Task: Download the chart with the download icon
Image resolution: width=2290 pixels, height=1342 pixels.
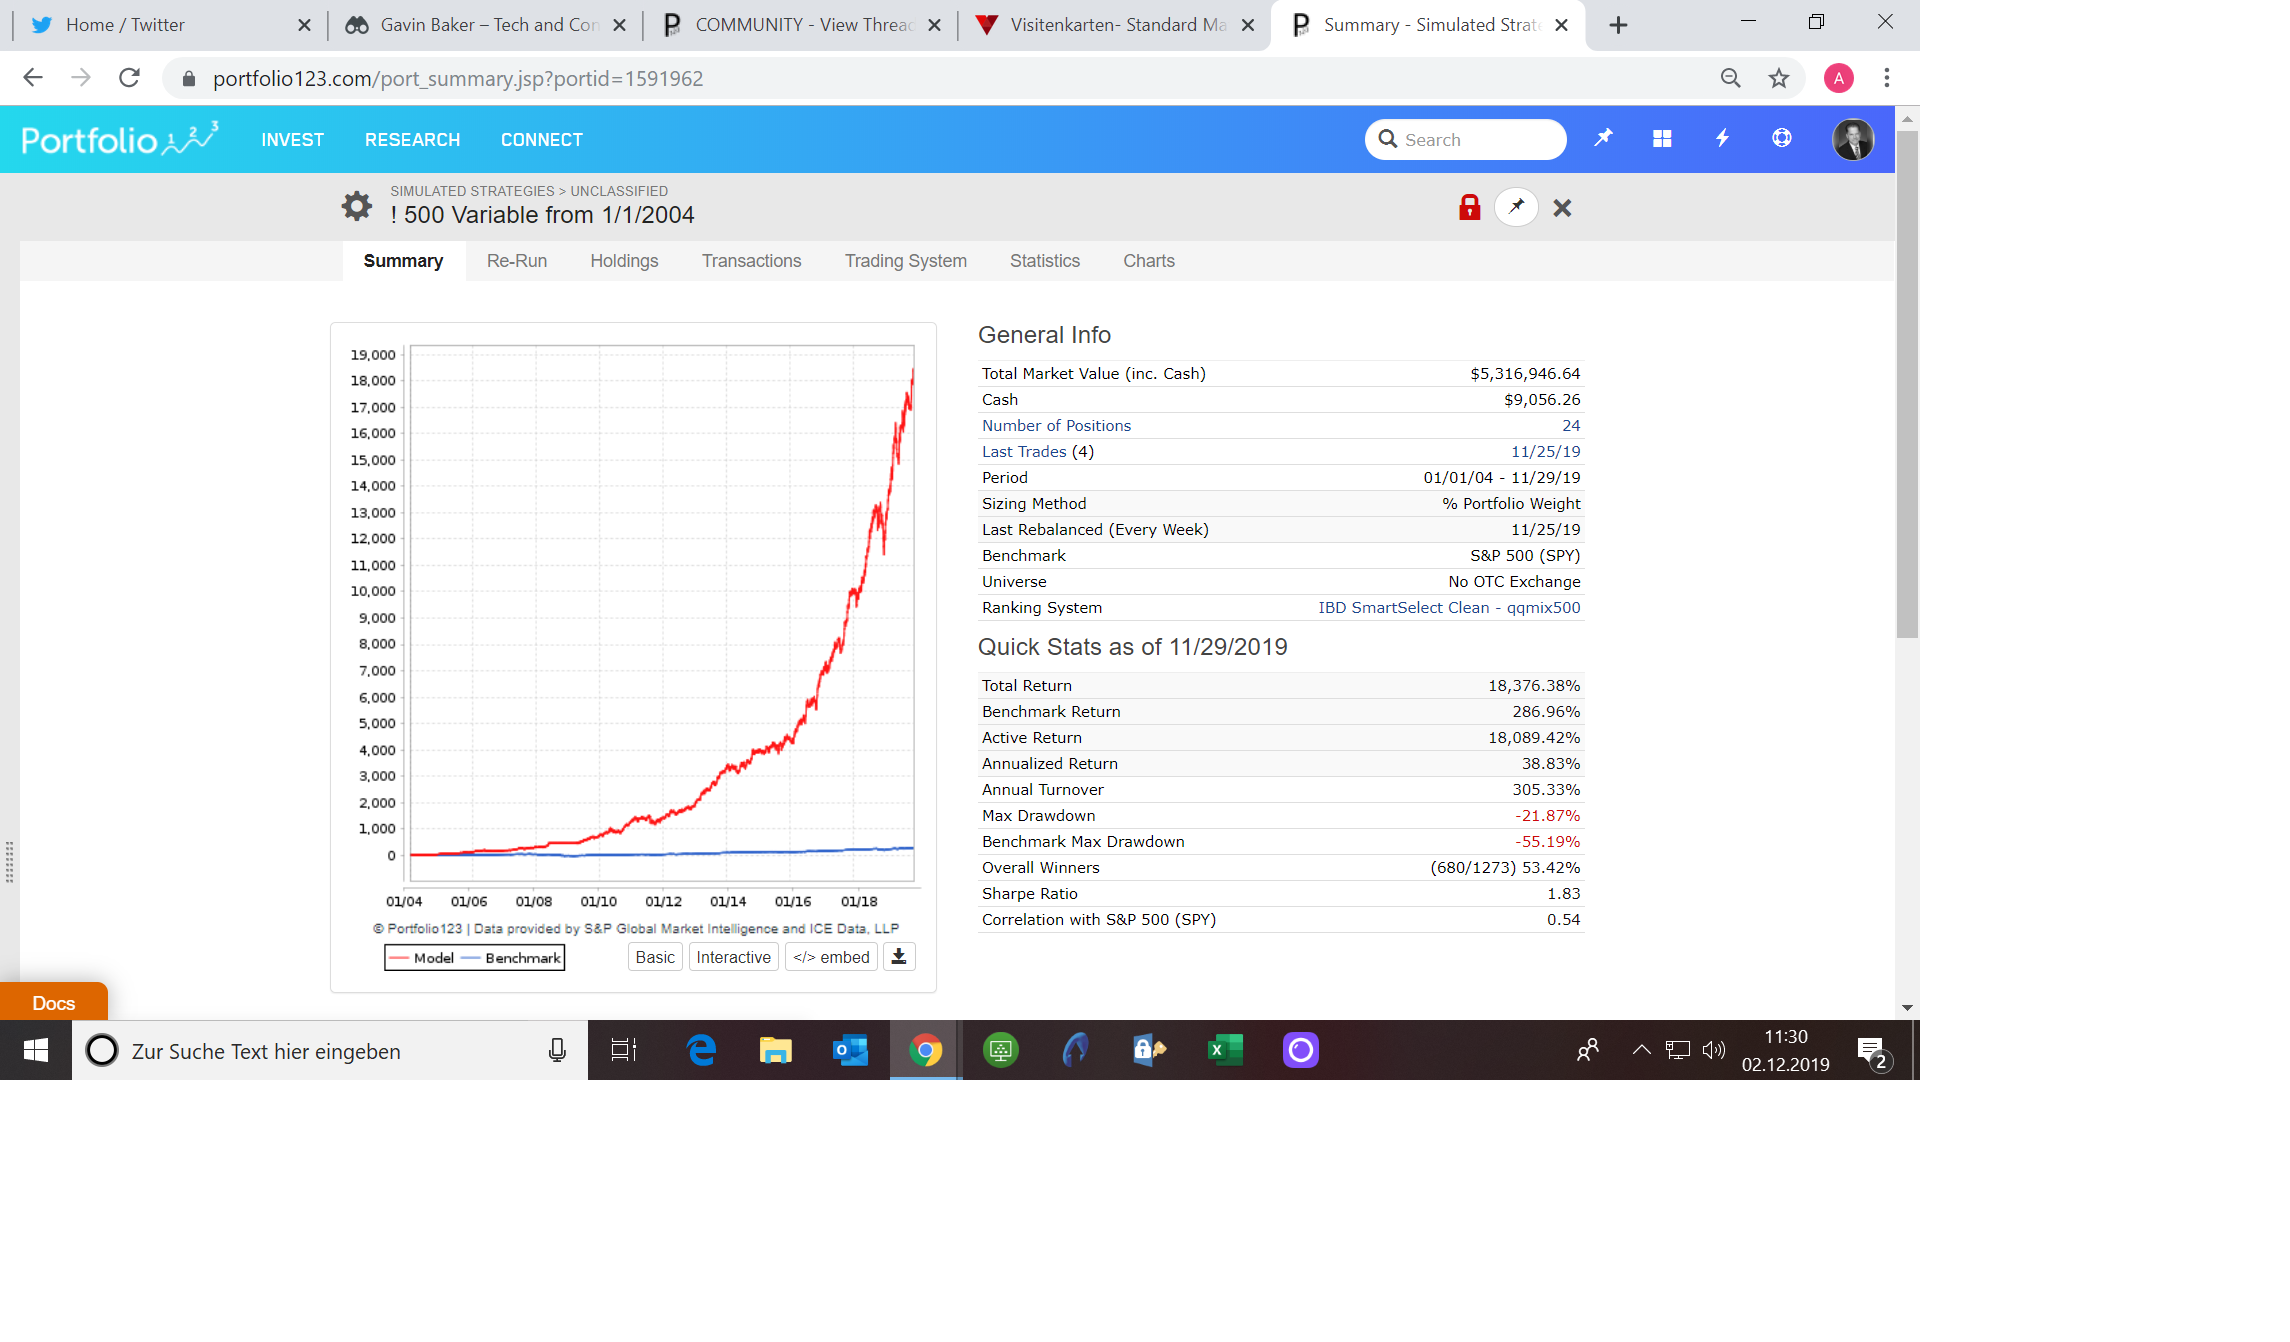Action: (899, 957)
